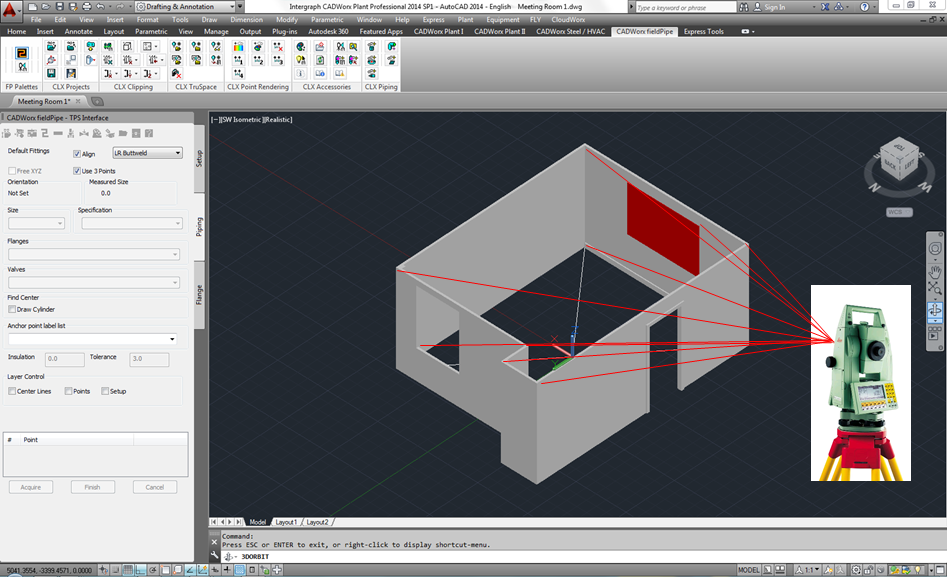Click the Sign In link
Screen dimensions: 947x577
[x=774, y=7]
